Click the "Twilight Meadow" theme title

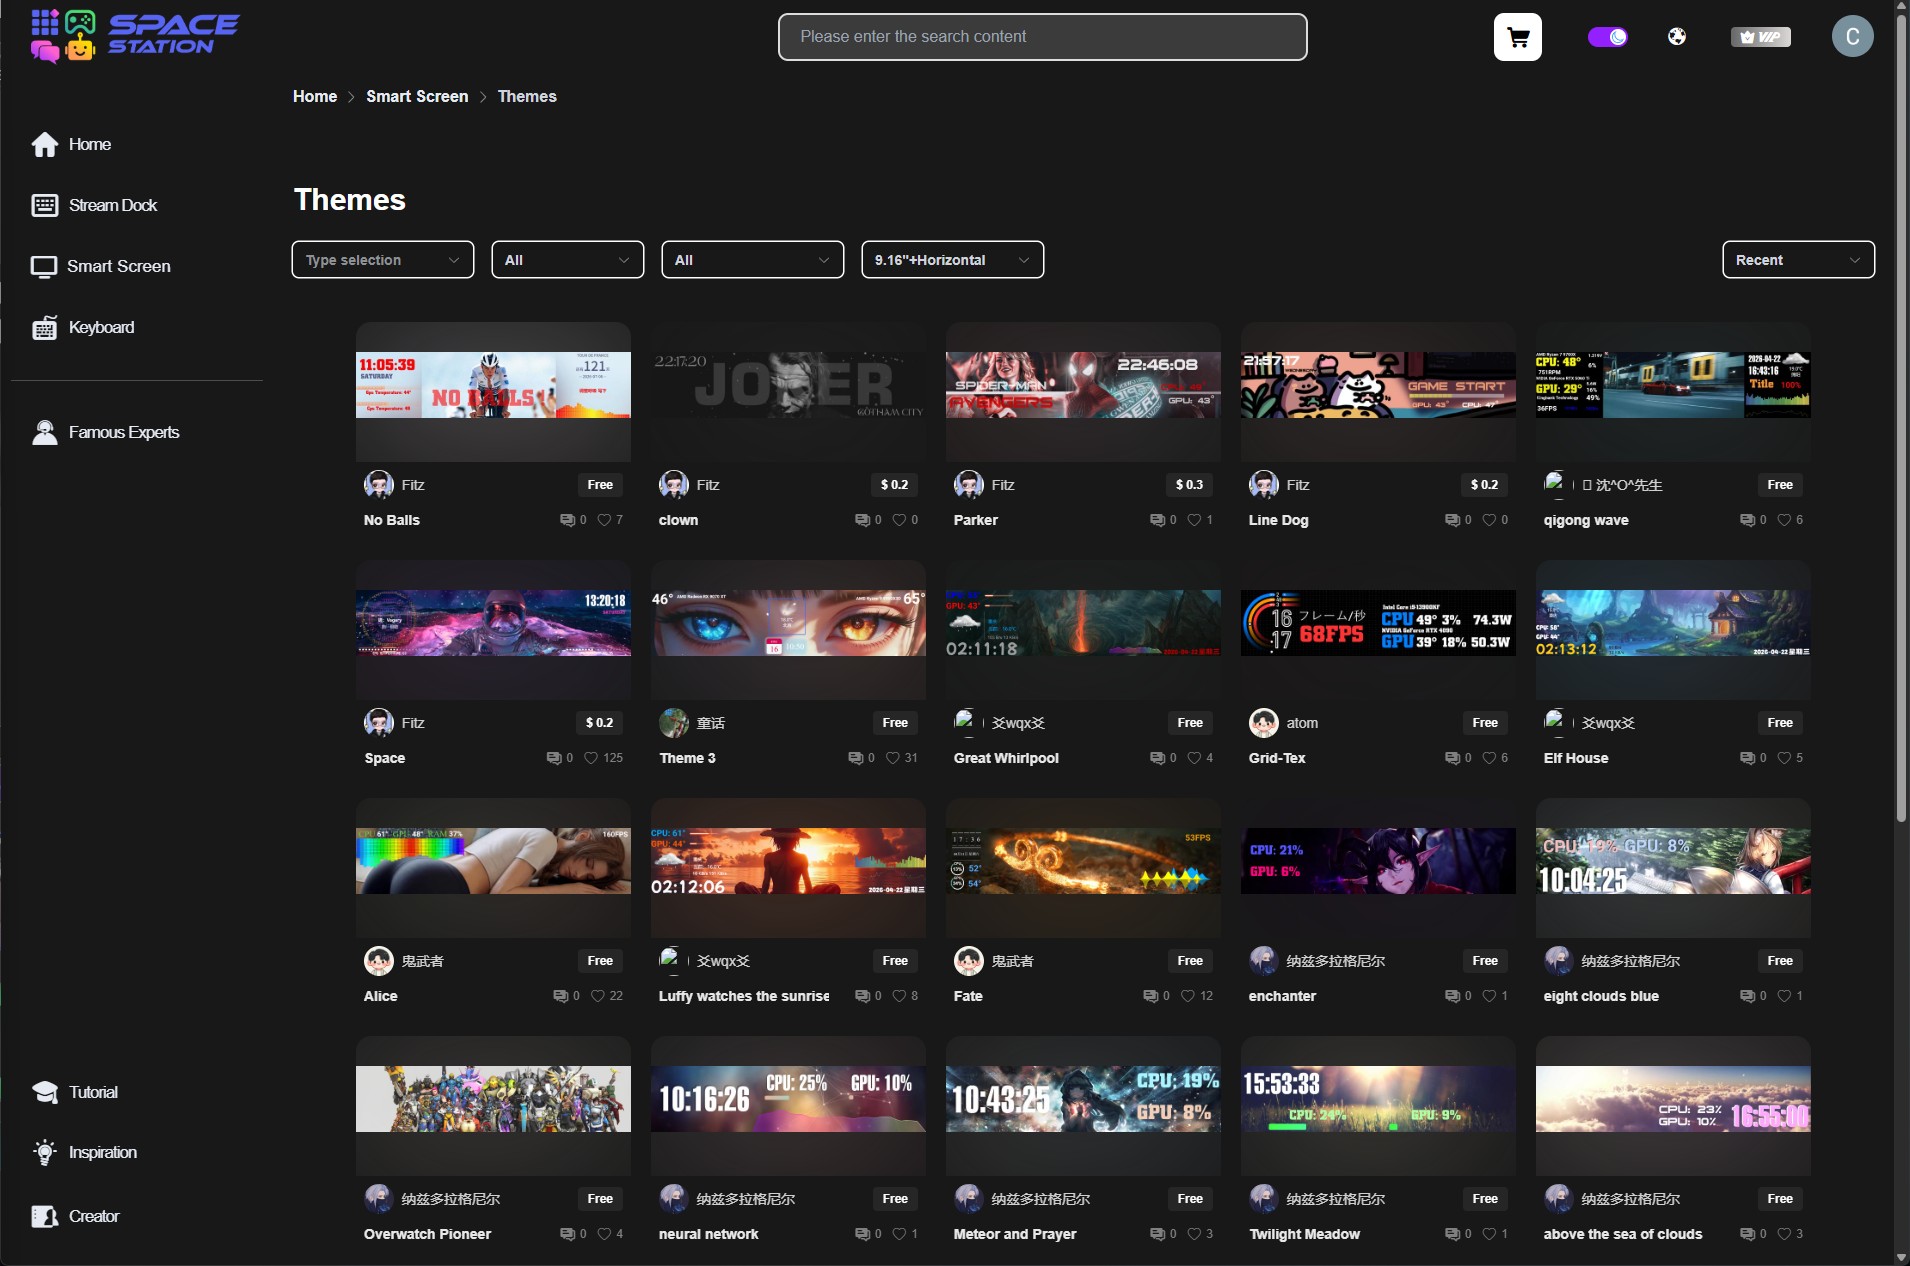pos(1304,1234)
